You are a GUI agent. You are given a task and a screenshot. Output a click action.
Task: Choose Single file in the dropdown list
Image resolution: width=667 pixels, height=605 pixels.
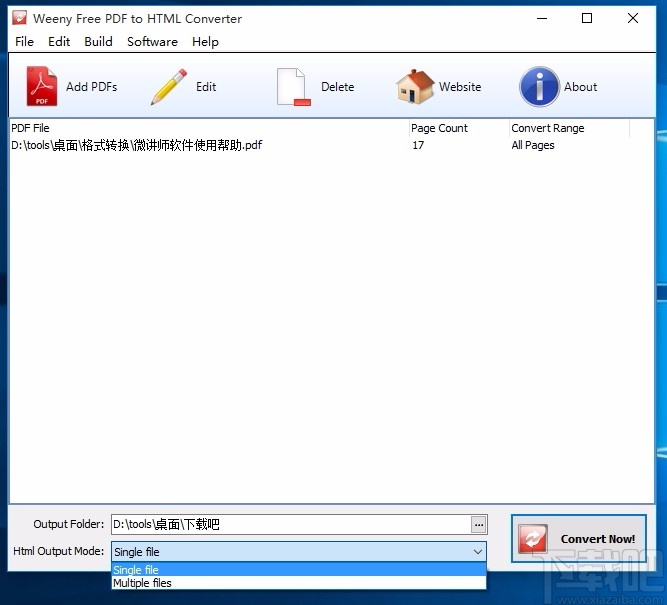tap(299, 570)
